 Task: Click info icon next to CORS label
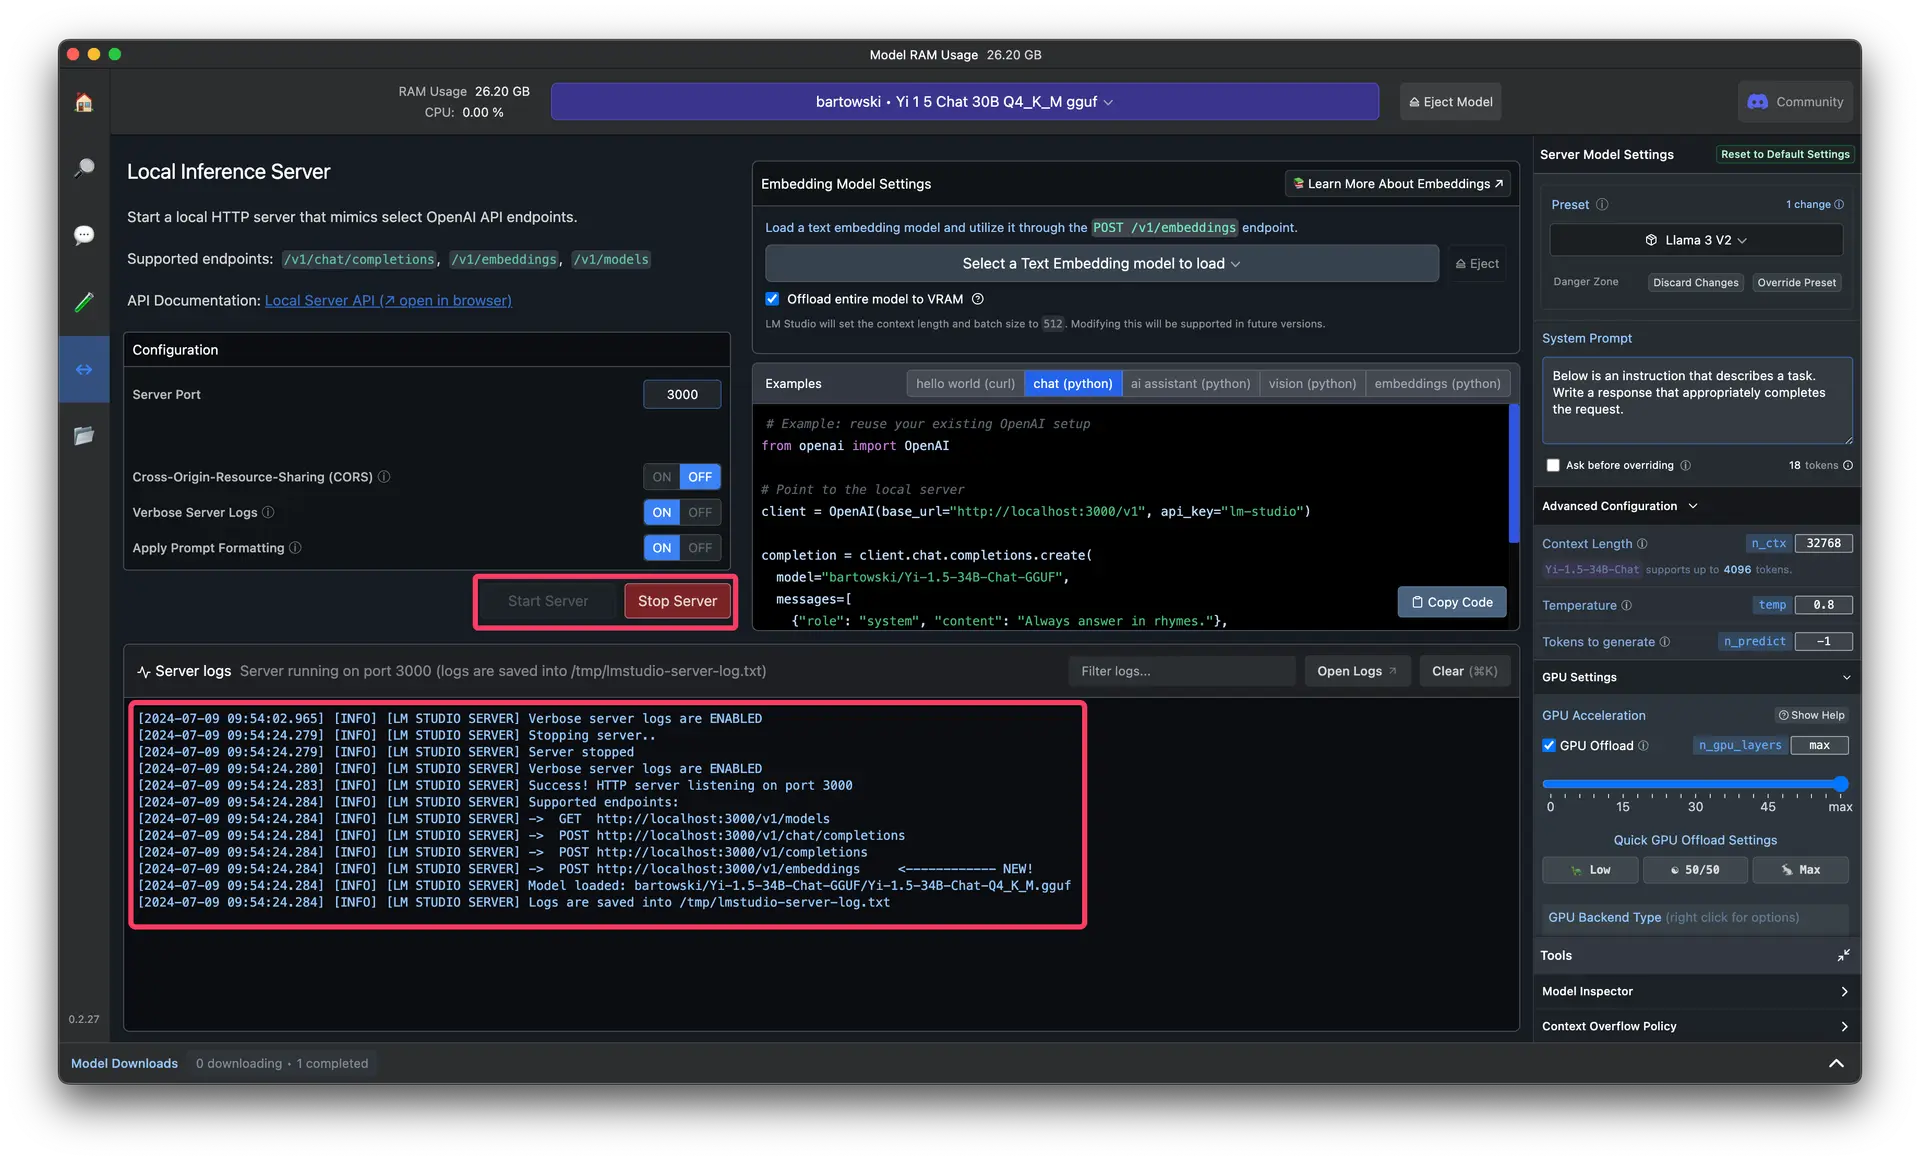point(384,477)
